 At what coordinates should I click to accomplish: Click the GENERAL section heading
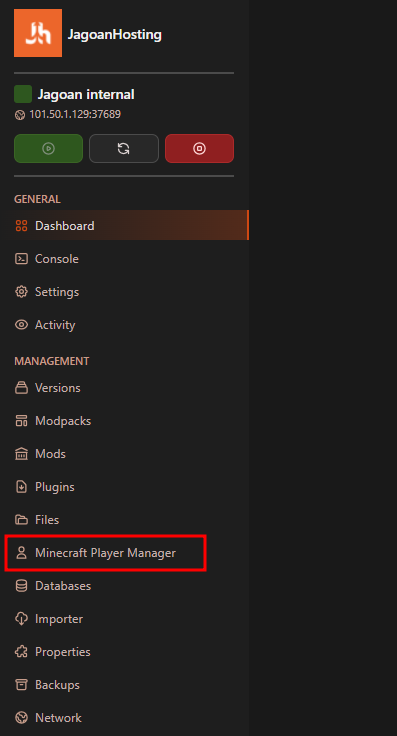pyautogui.click(x=37, y=199)
